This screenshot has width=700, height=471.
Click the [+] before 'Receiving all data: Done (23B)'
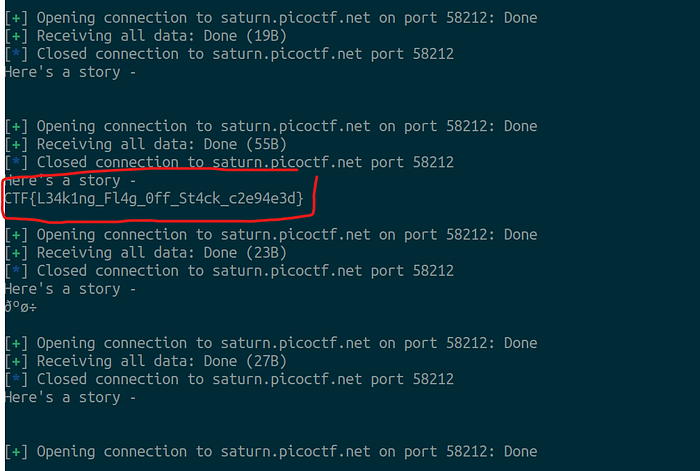tap(16, 253)
